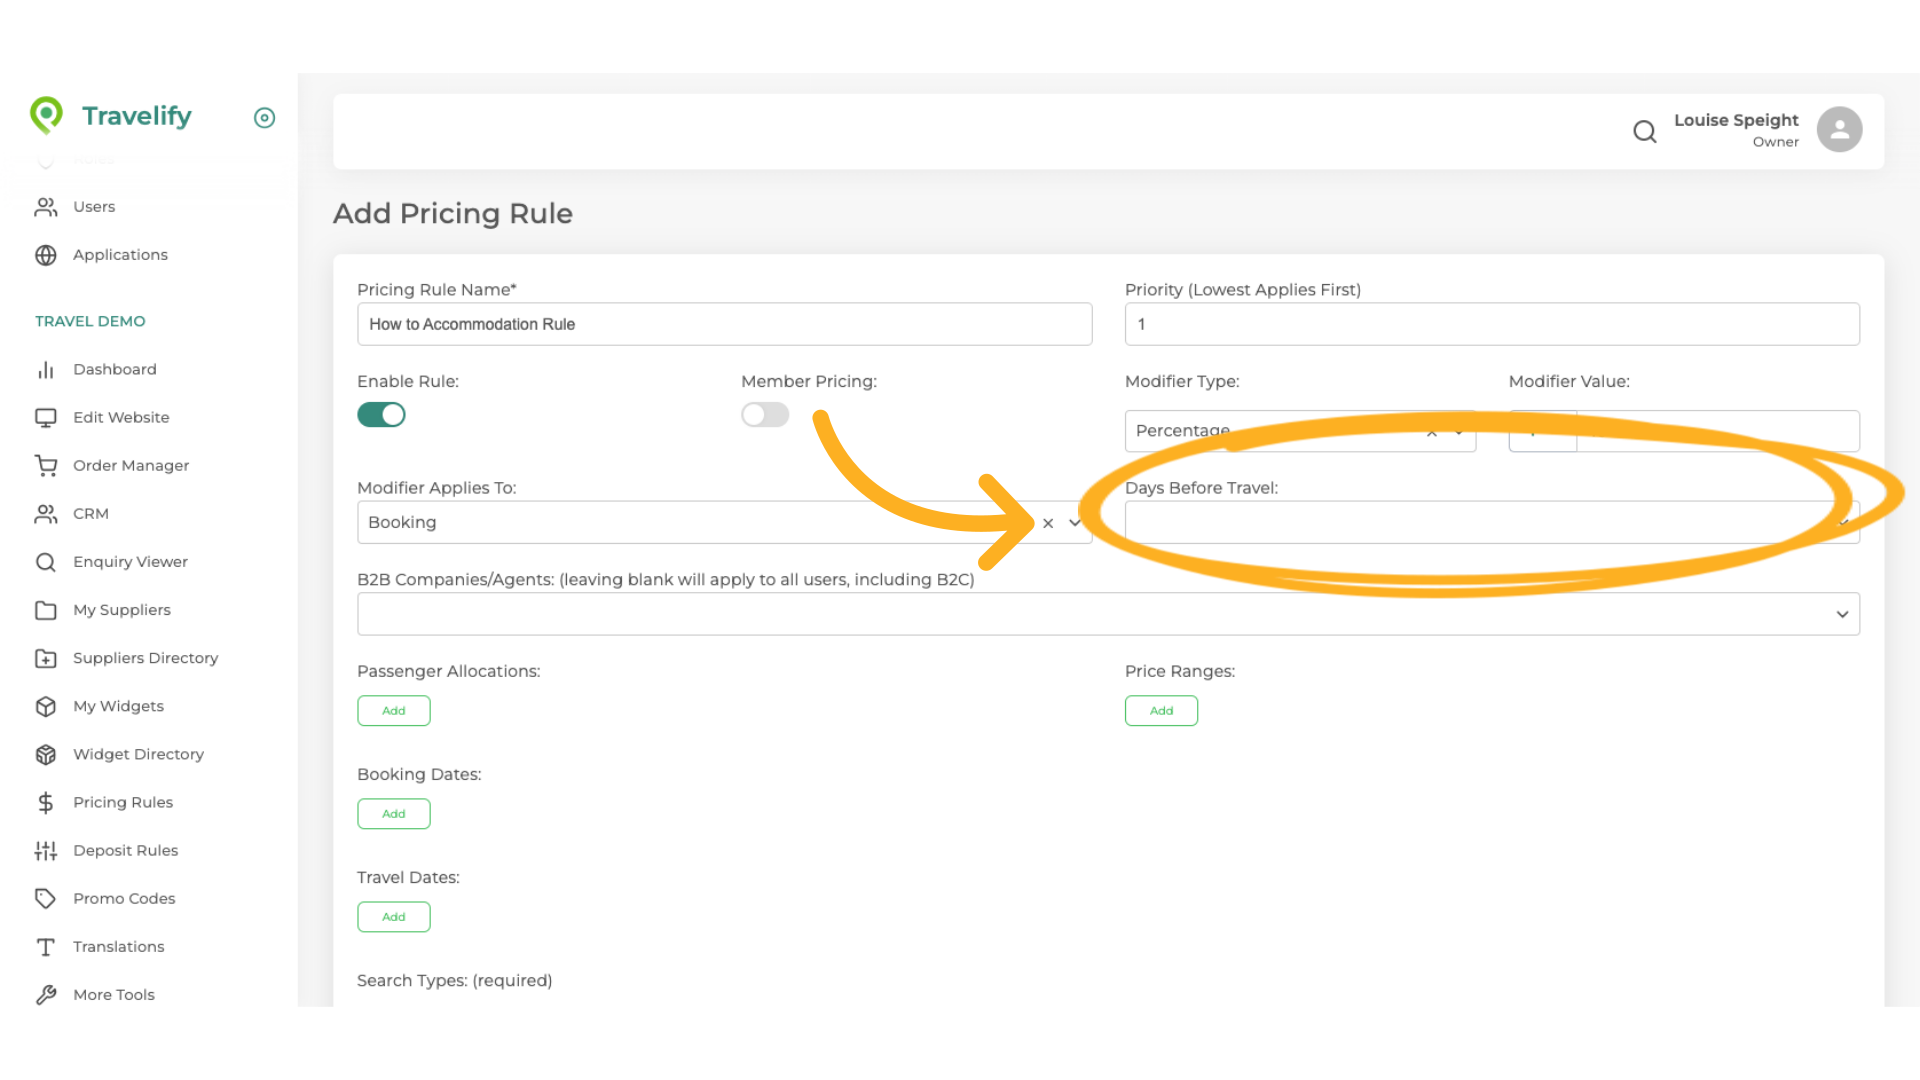Screen dimensions: 1920x1080
Task: Click the Deposit Rules sliders icon
Action: (x=46, y=850)
